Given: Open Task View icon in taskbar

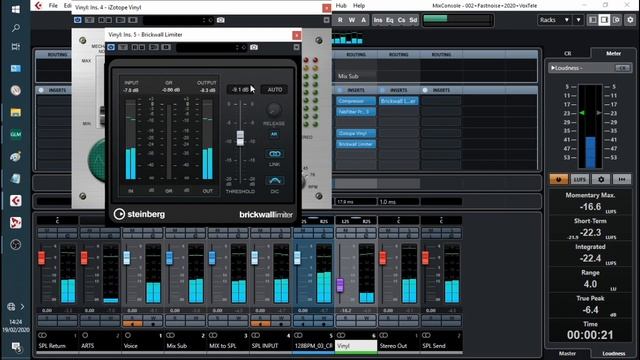Looking at the screenshot, I should 16,47.
